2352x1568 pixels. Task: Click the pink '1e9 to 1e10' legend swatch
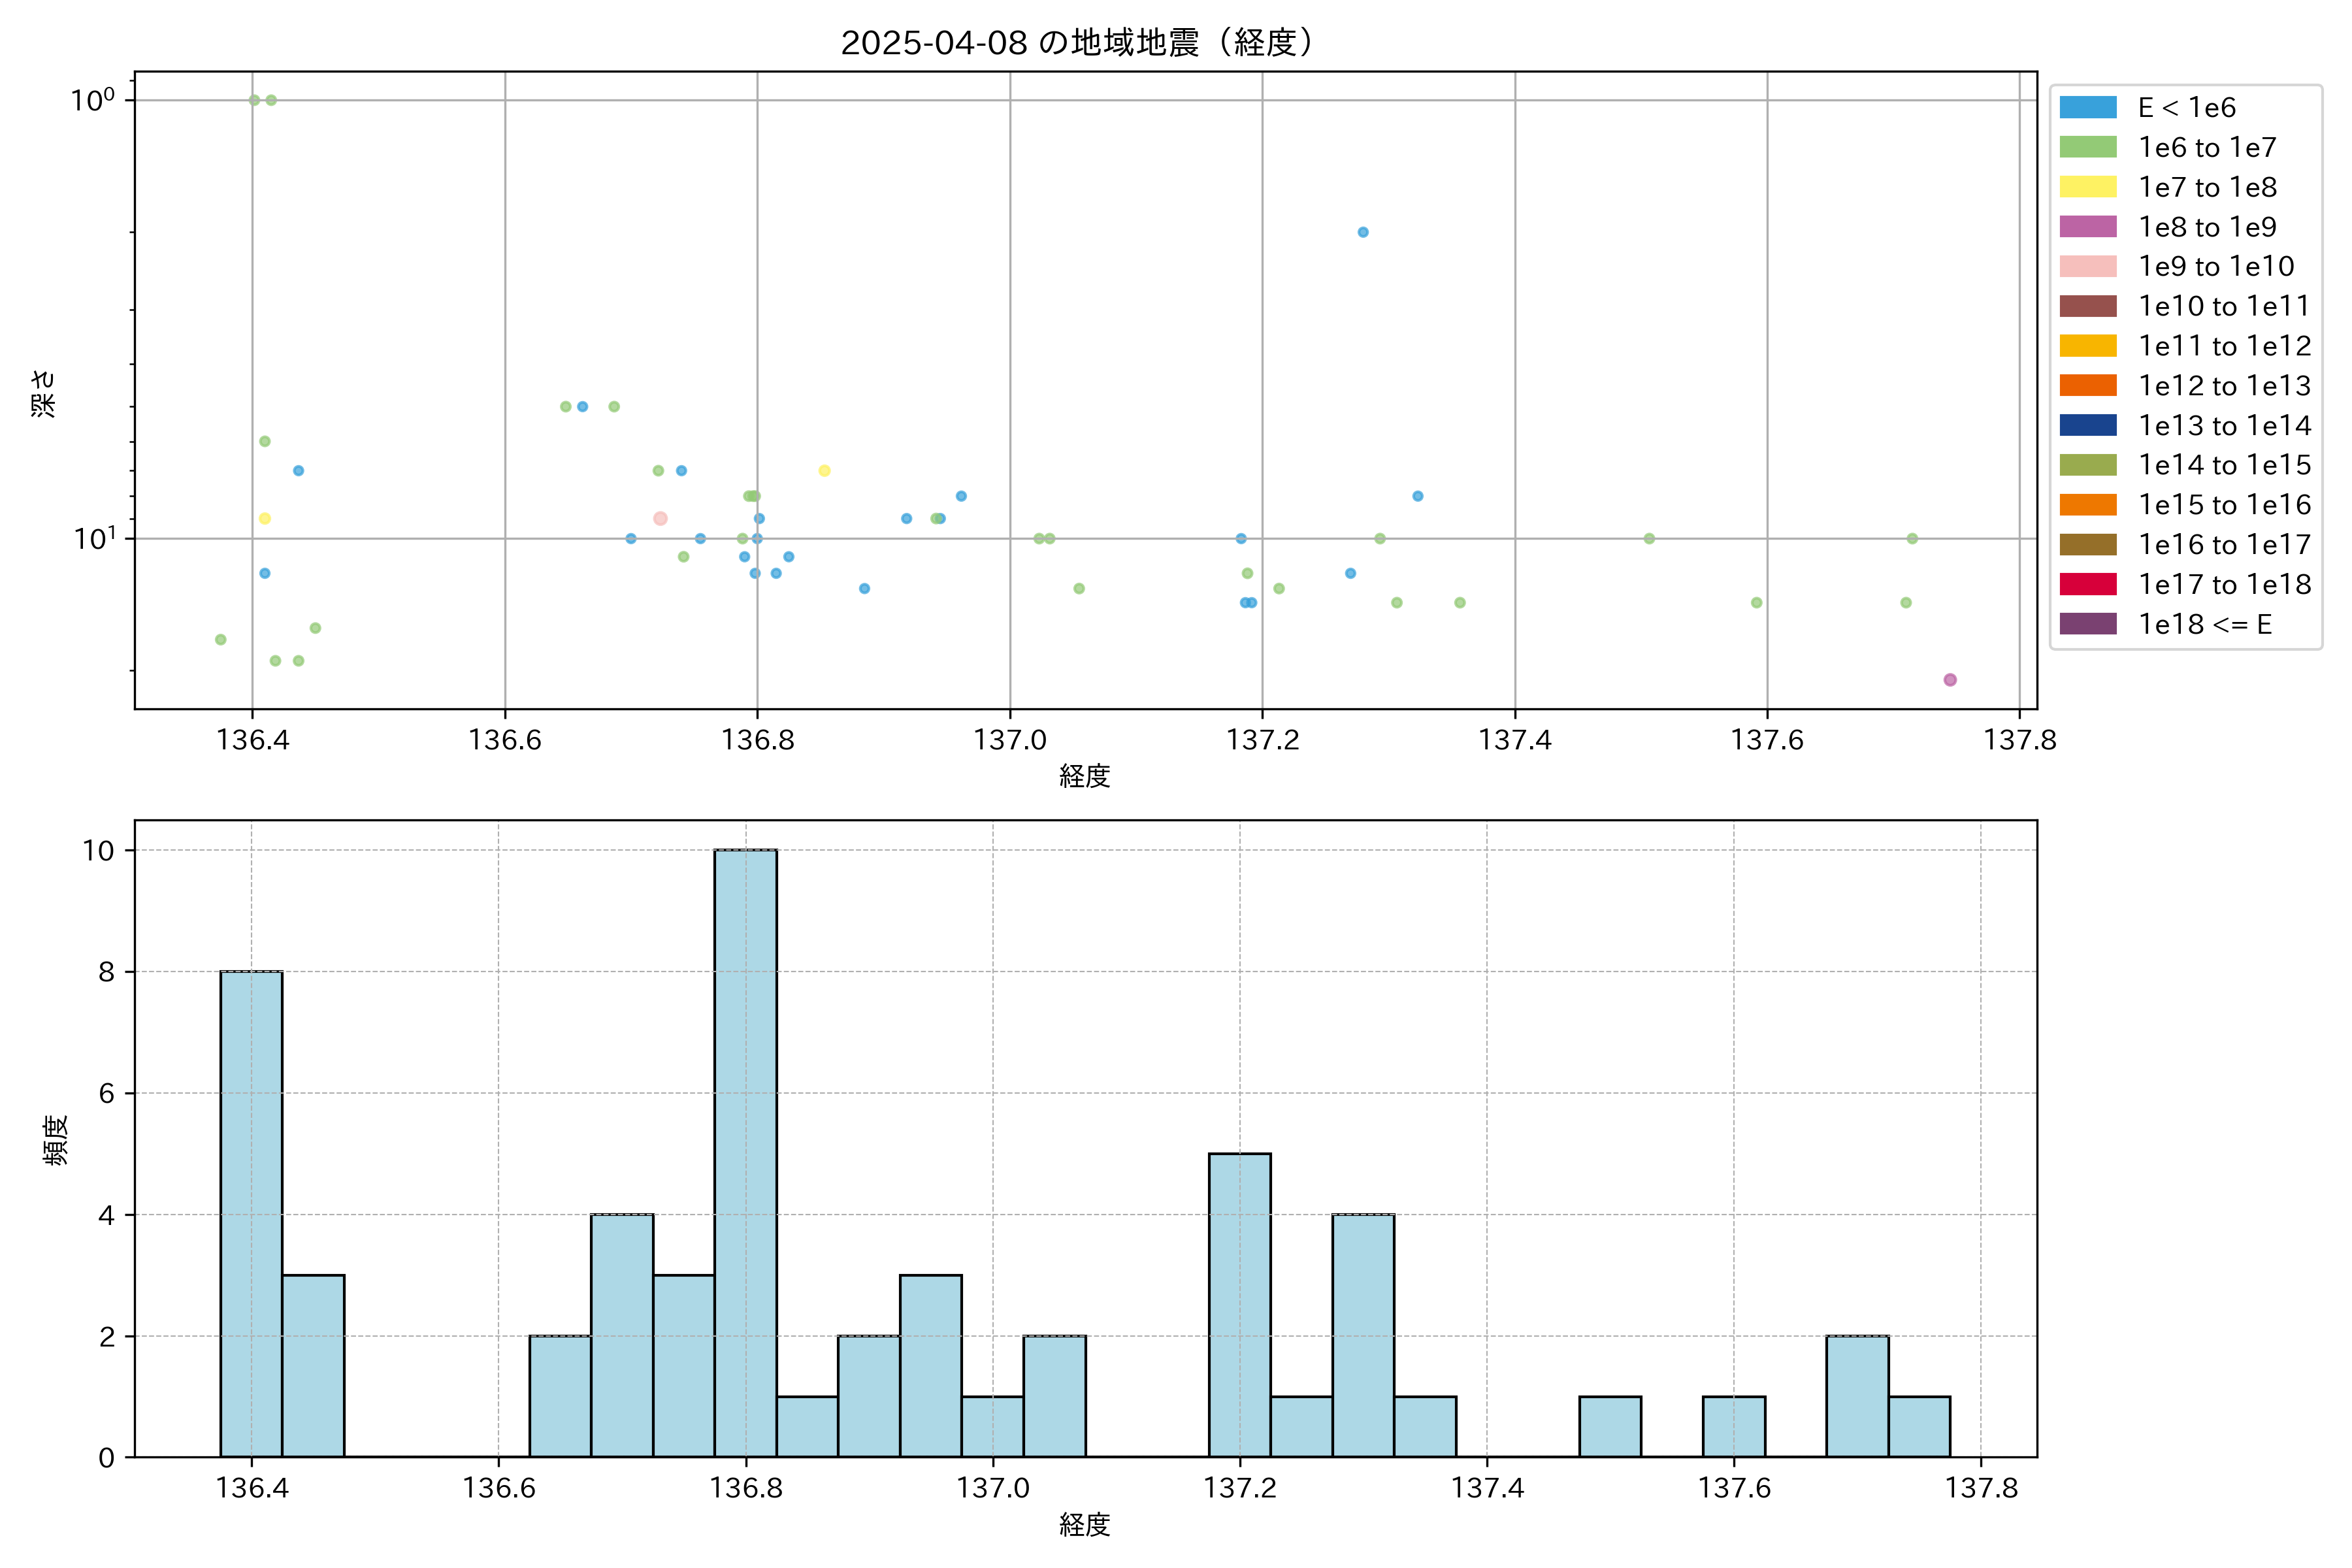coord(2087,267)
